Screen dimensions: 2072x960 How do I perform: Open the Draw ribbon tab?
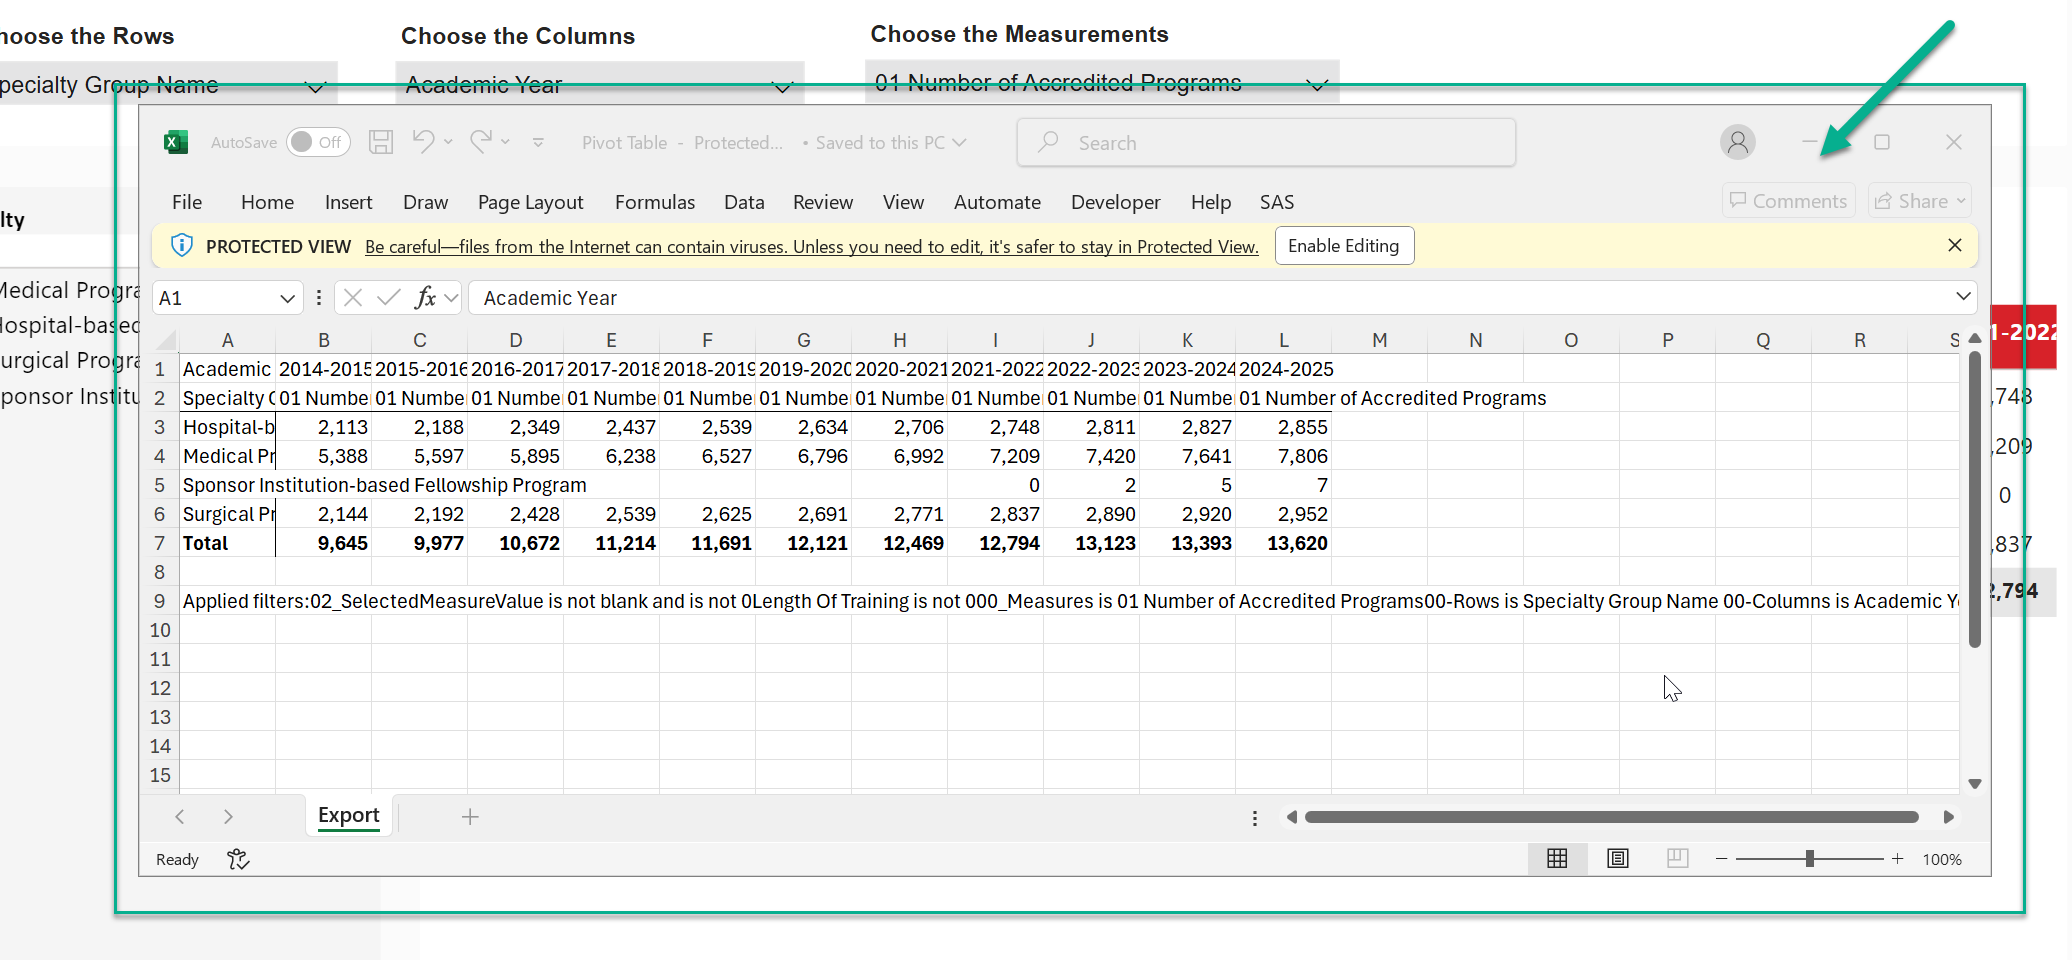point(425,202)
